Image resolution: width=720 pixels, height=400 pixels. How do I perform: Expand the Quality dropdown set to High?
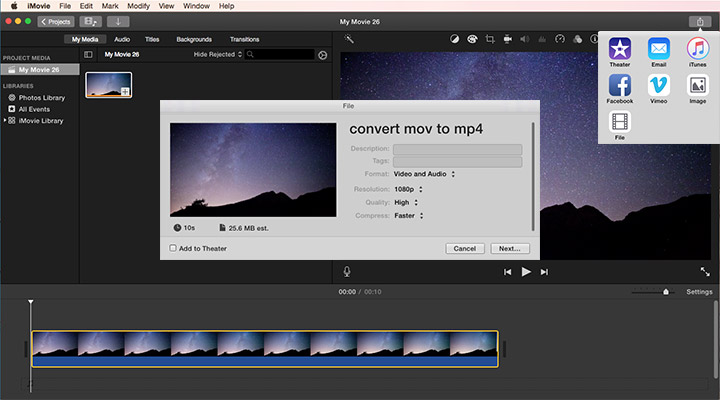coord(406,201)
